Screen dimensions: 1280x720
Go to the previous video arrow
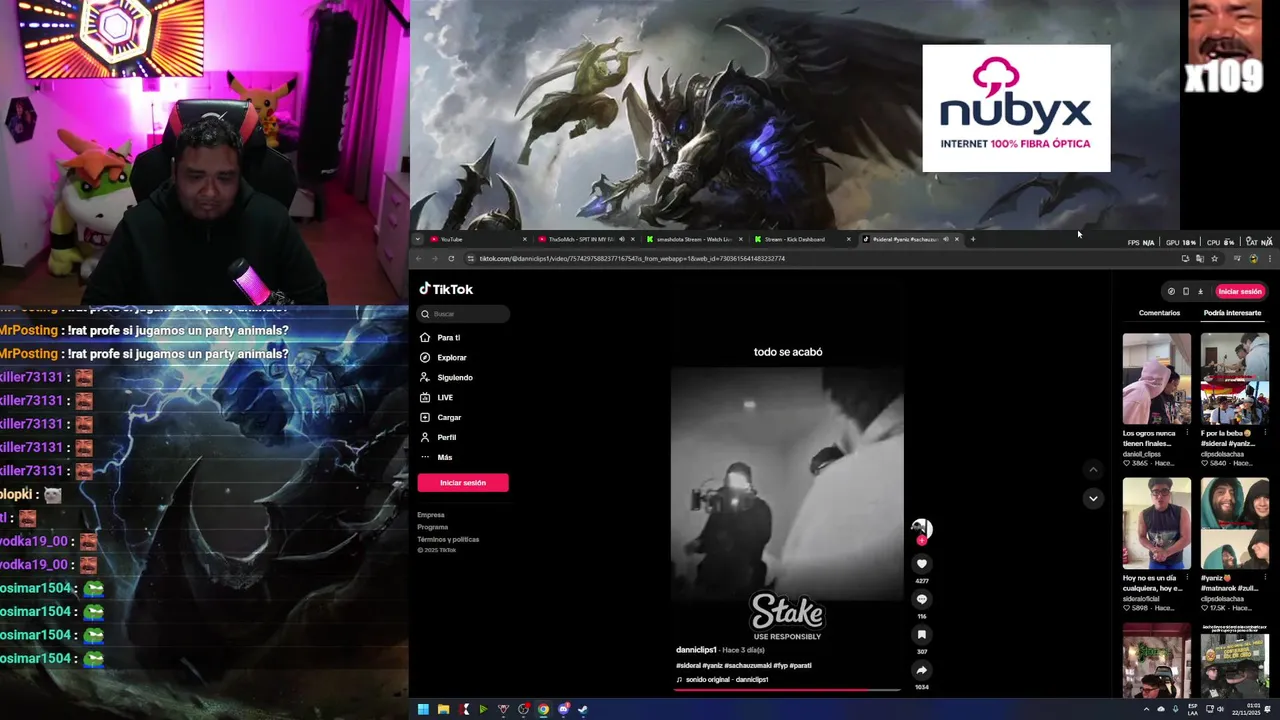[x=1093, y=469]
